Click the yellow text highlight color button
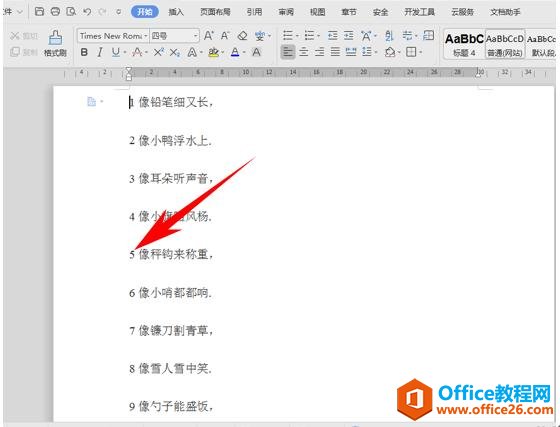This screenshot has width=560, height=427. tap(214, 53)
